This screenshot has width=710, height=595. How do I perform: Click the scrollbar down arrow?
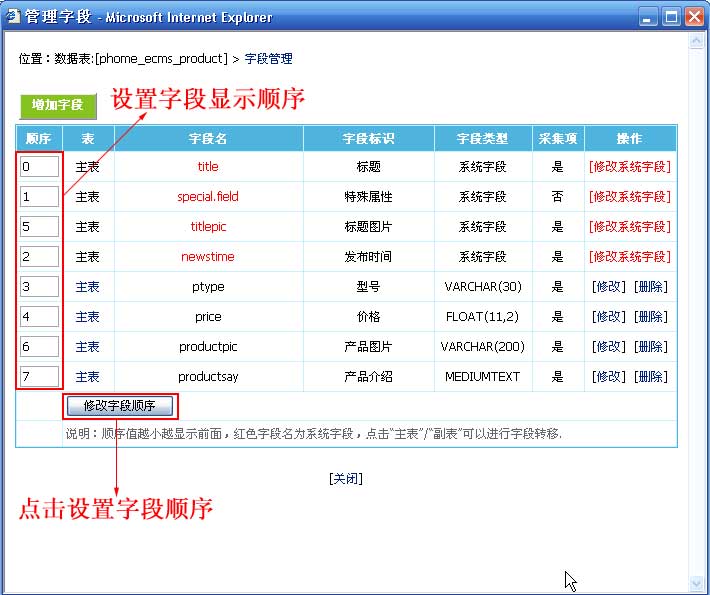pyautogui.click(x=696, y=583)
